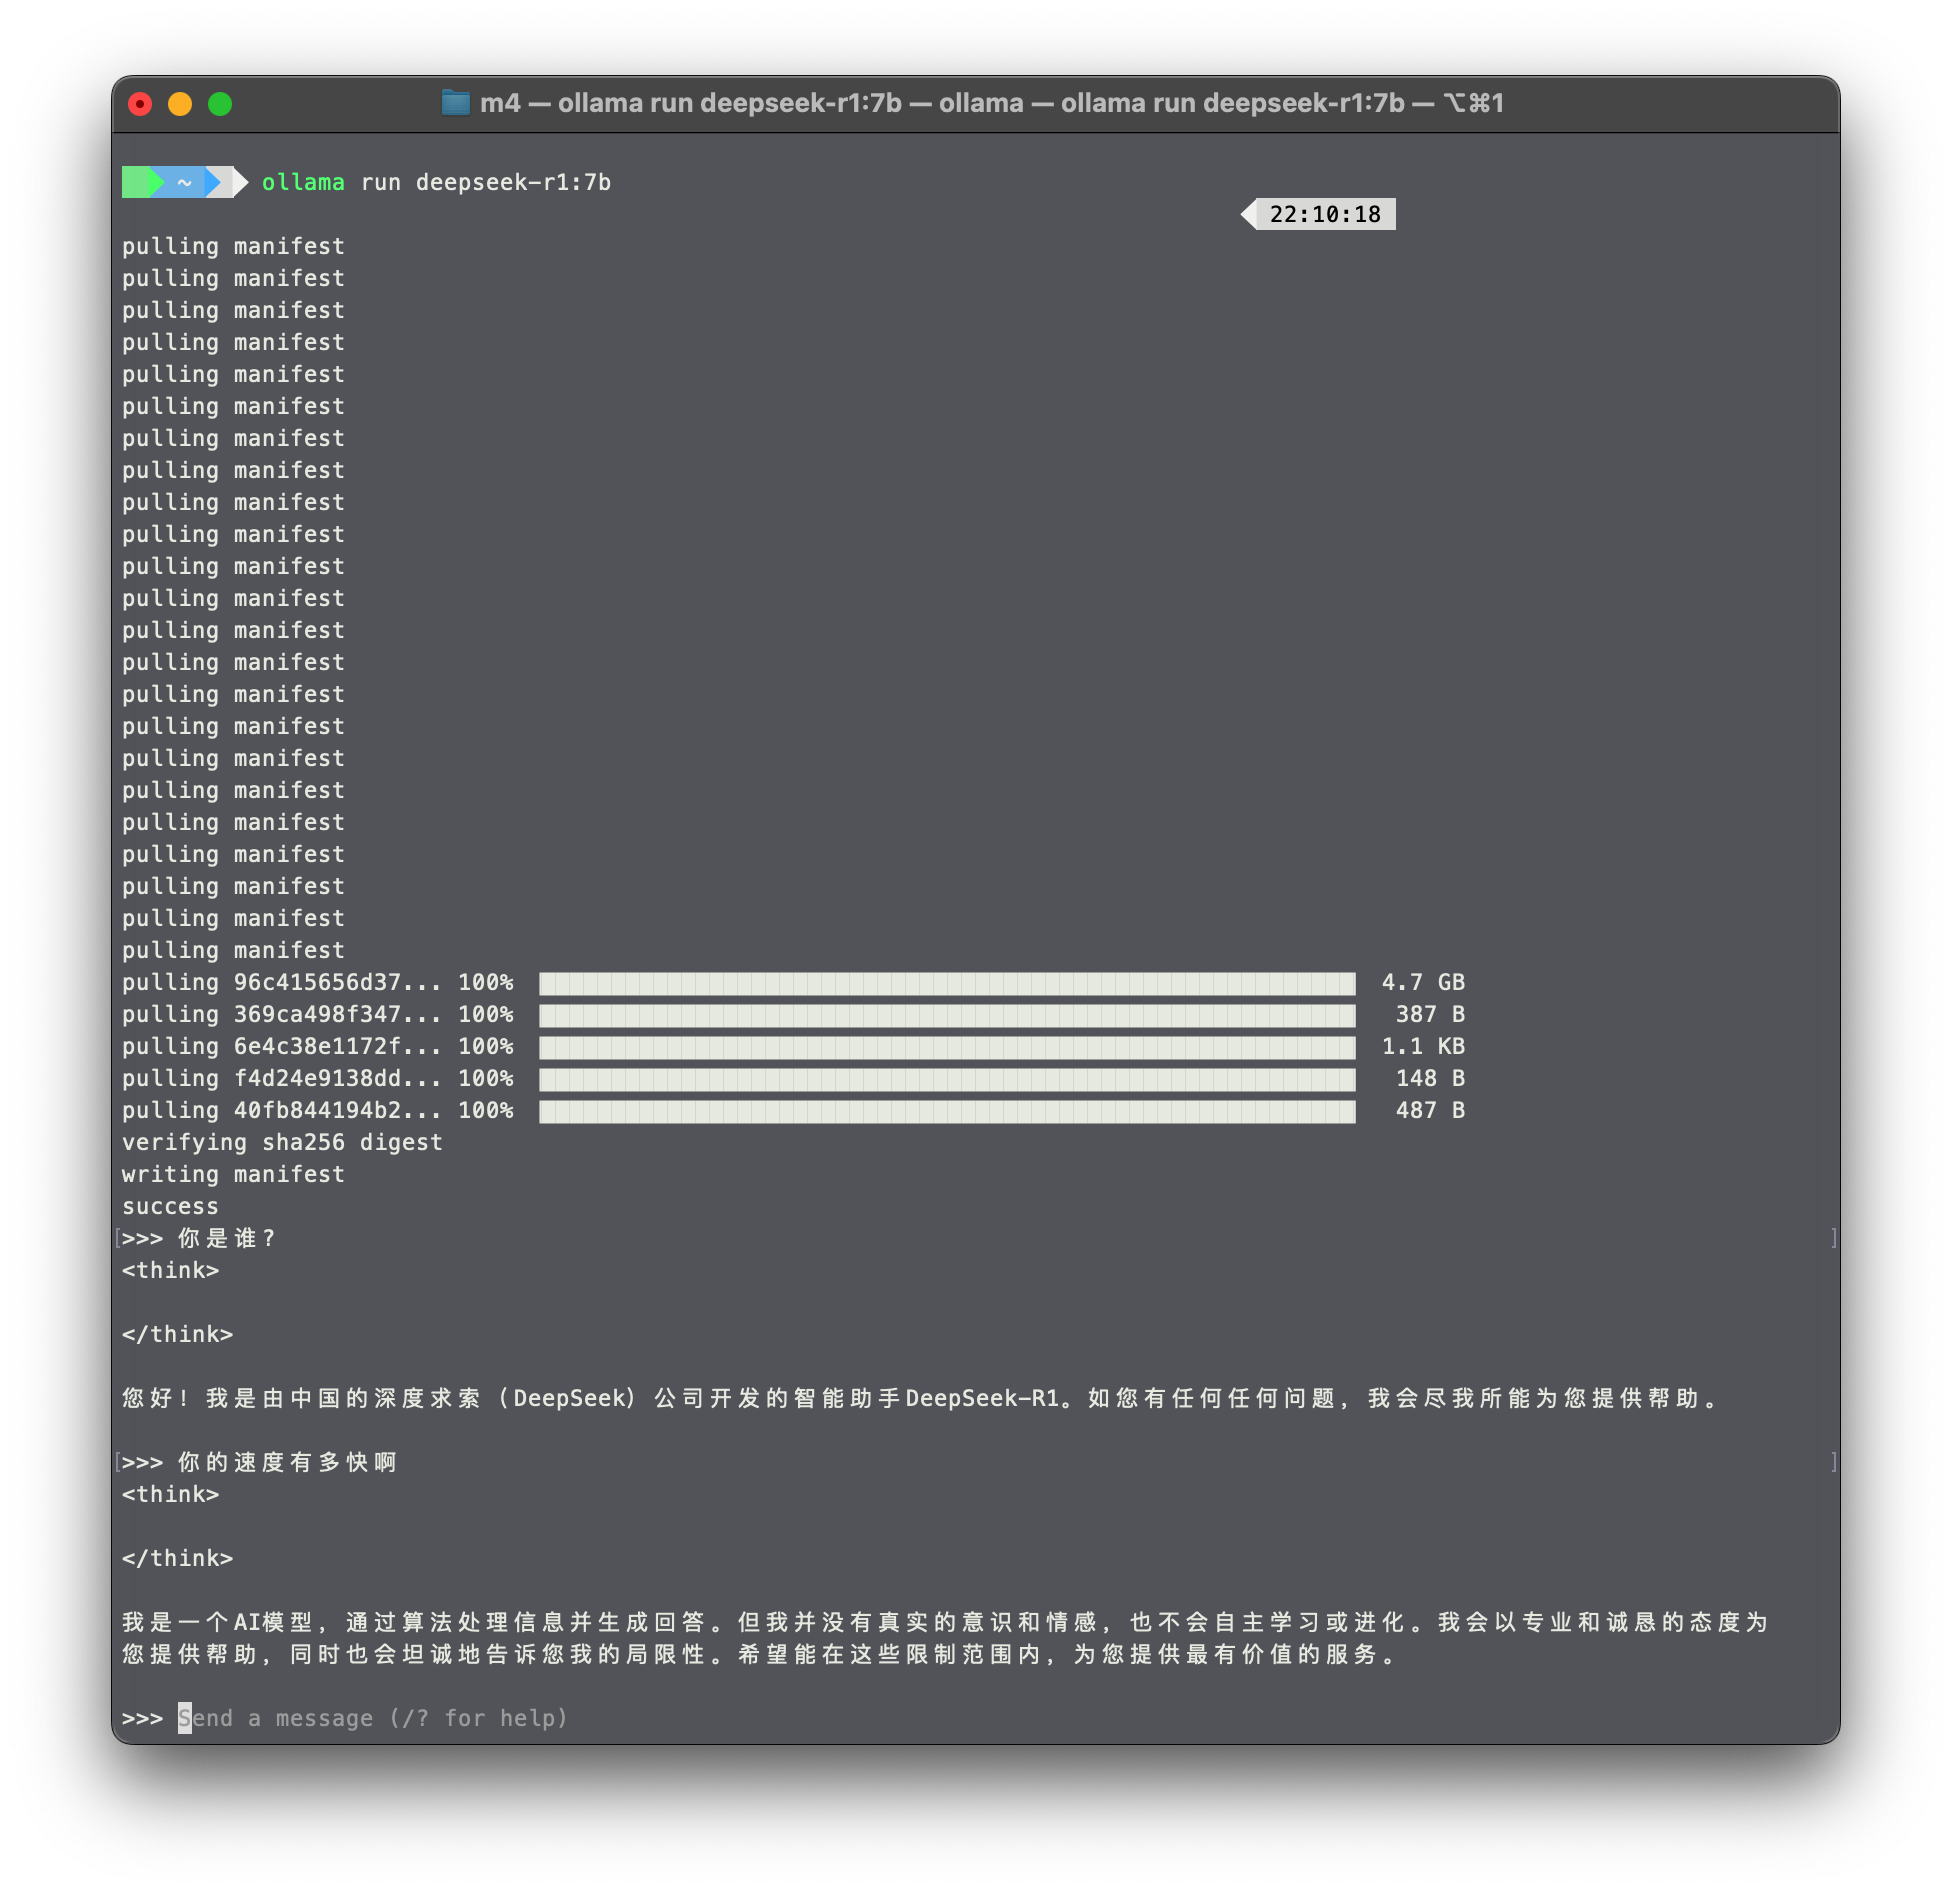Click the folder icon in title bar
The height and width of the screenshot is (1892, 1952).
pos(455,103)
